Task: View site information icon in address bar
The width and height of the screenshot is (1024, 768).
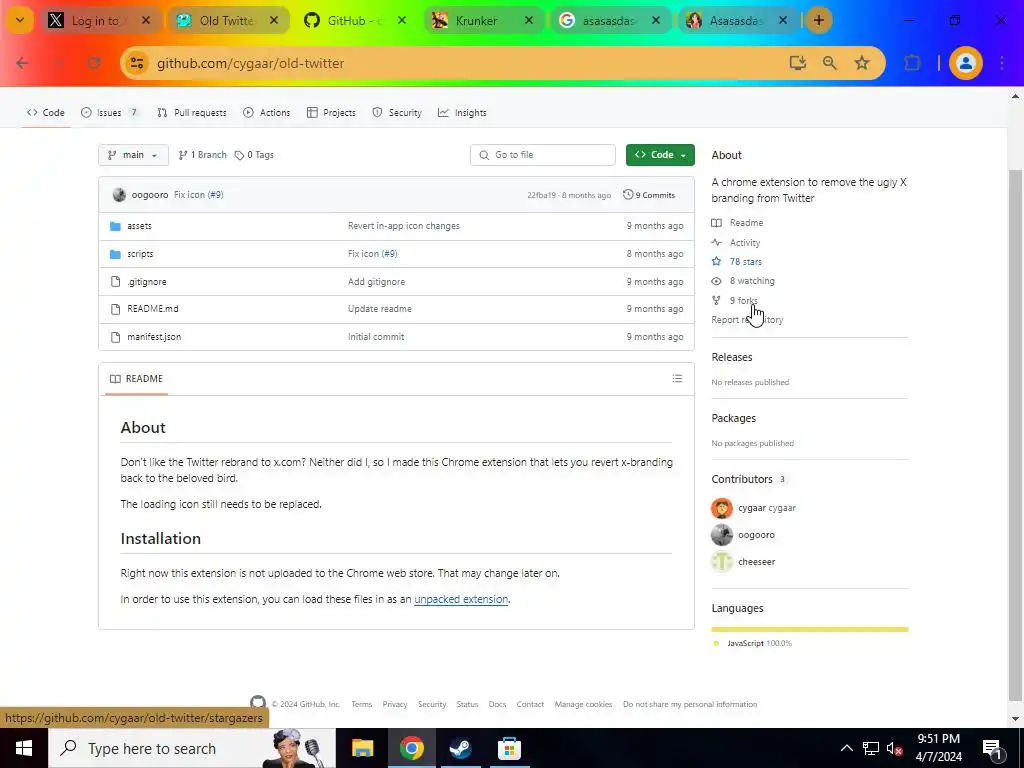Action: (137, 63)
